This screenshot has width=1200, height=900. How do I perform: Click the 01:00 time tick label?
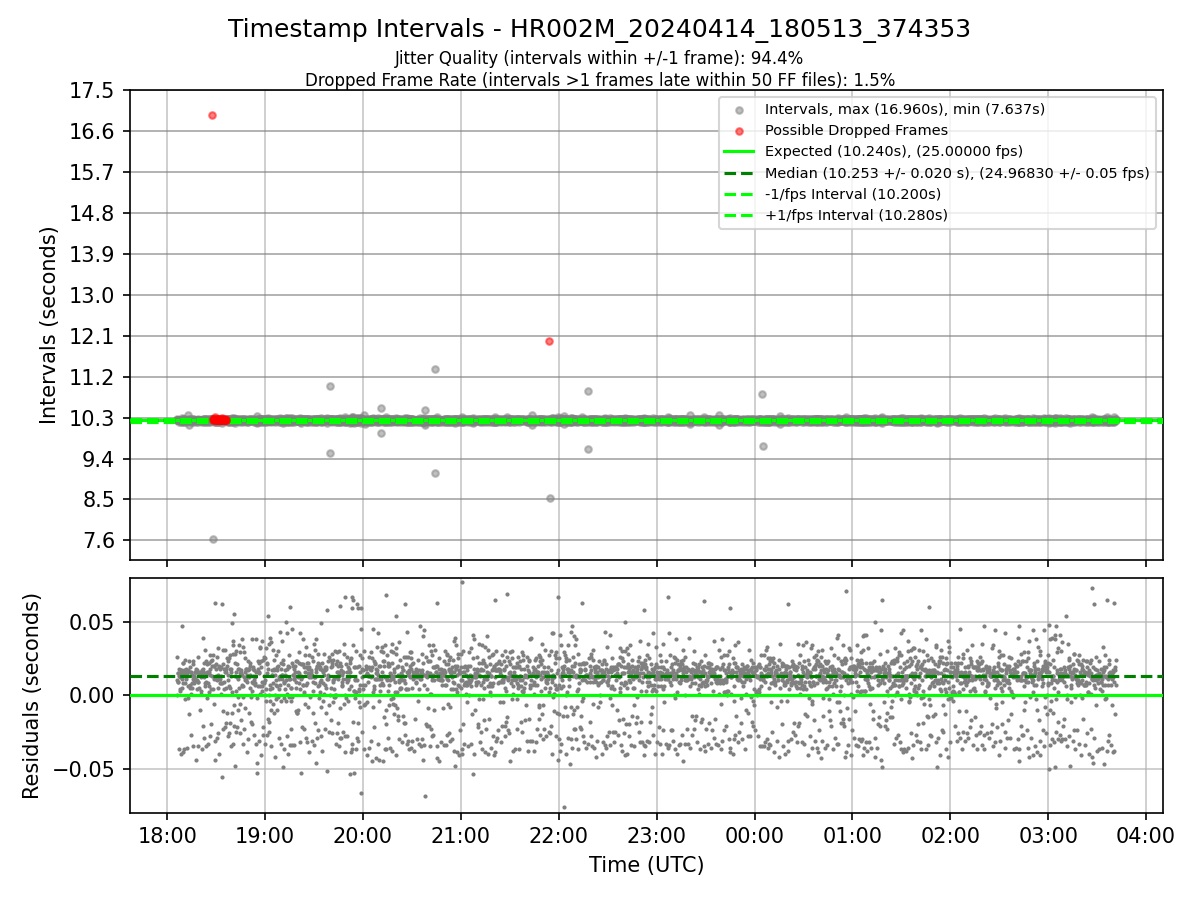pos(852,834)
